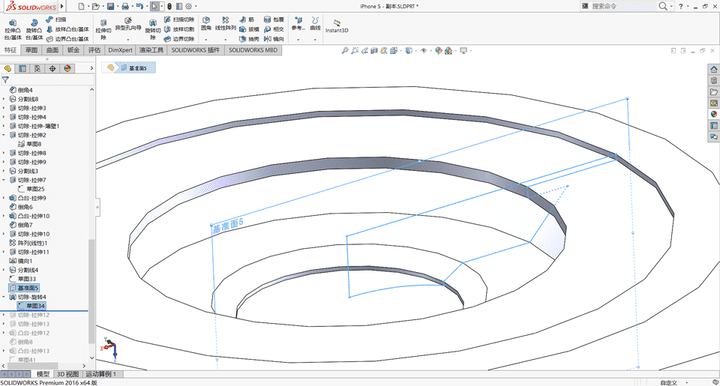
Task: Click the Rebuild traffic light icon
Action: click(169, 6)
